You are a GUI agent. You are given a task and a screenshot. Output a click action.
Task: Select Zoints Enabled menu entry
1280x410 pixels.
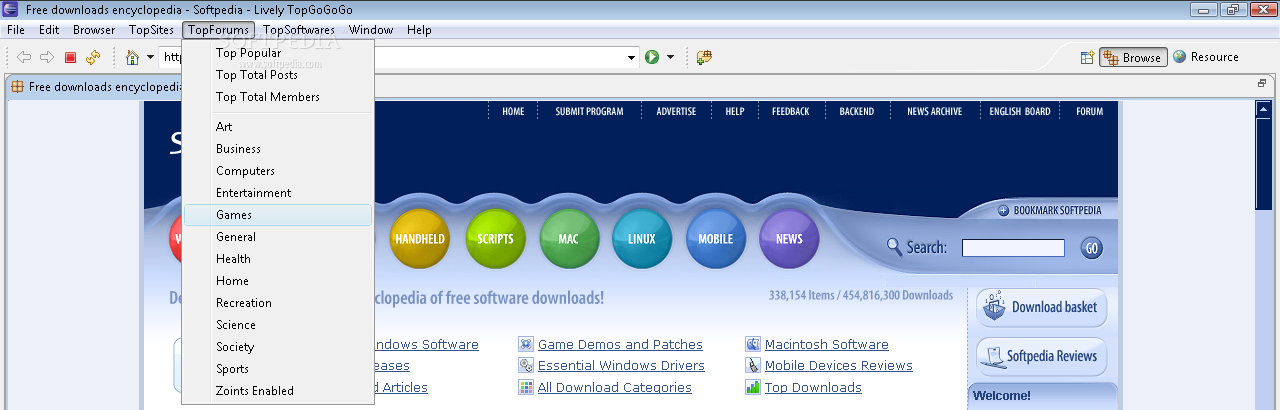[278, 391]
